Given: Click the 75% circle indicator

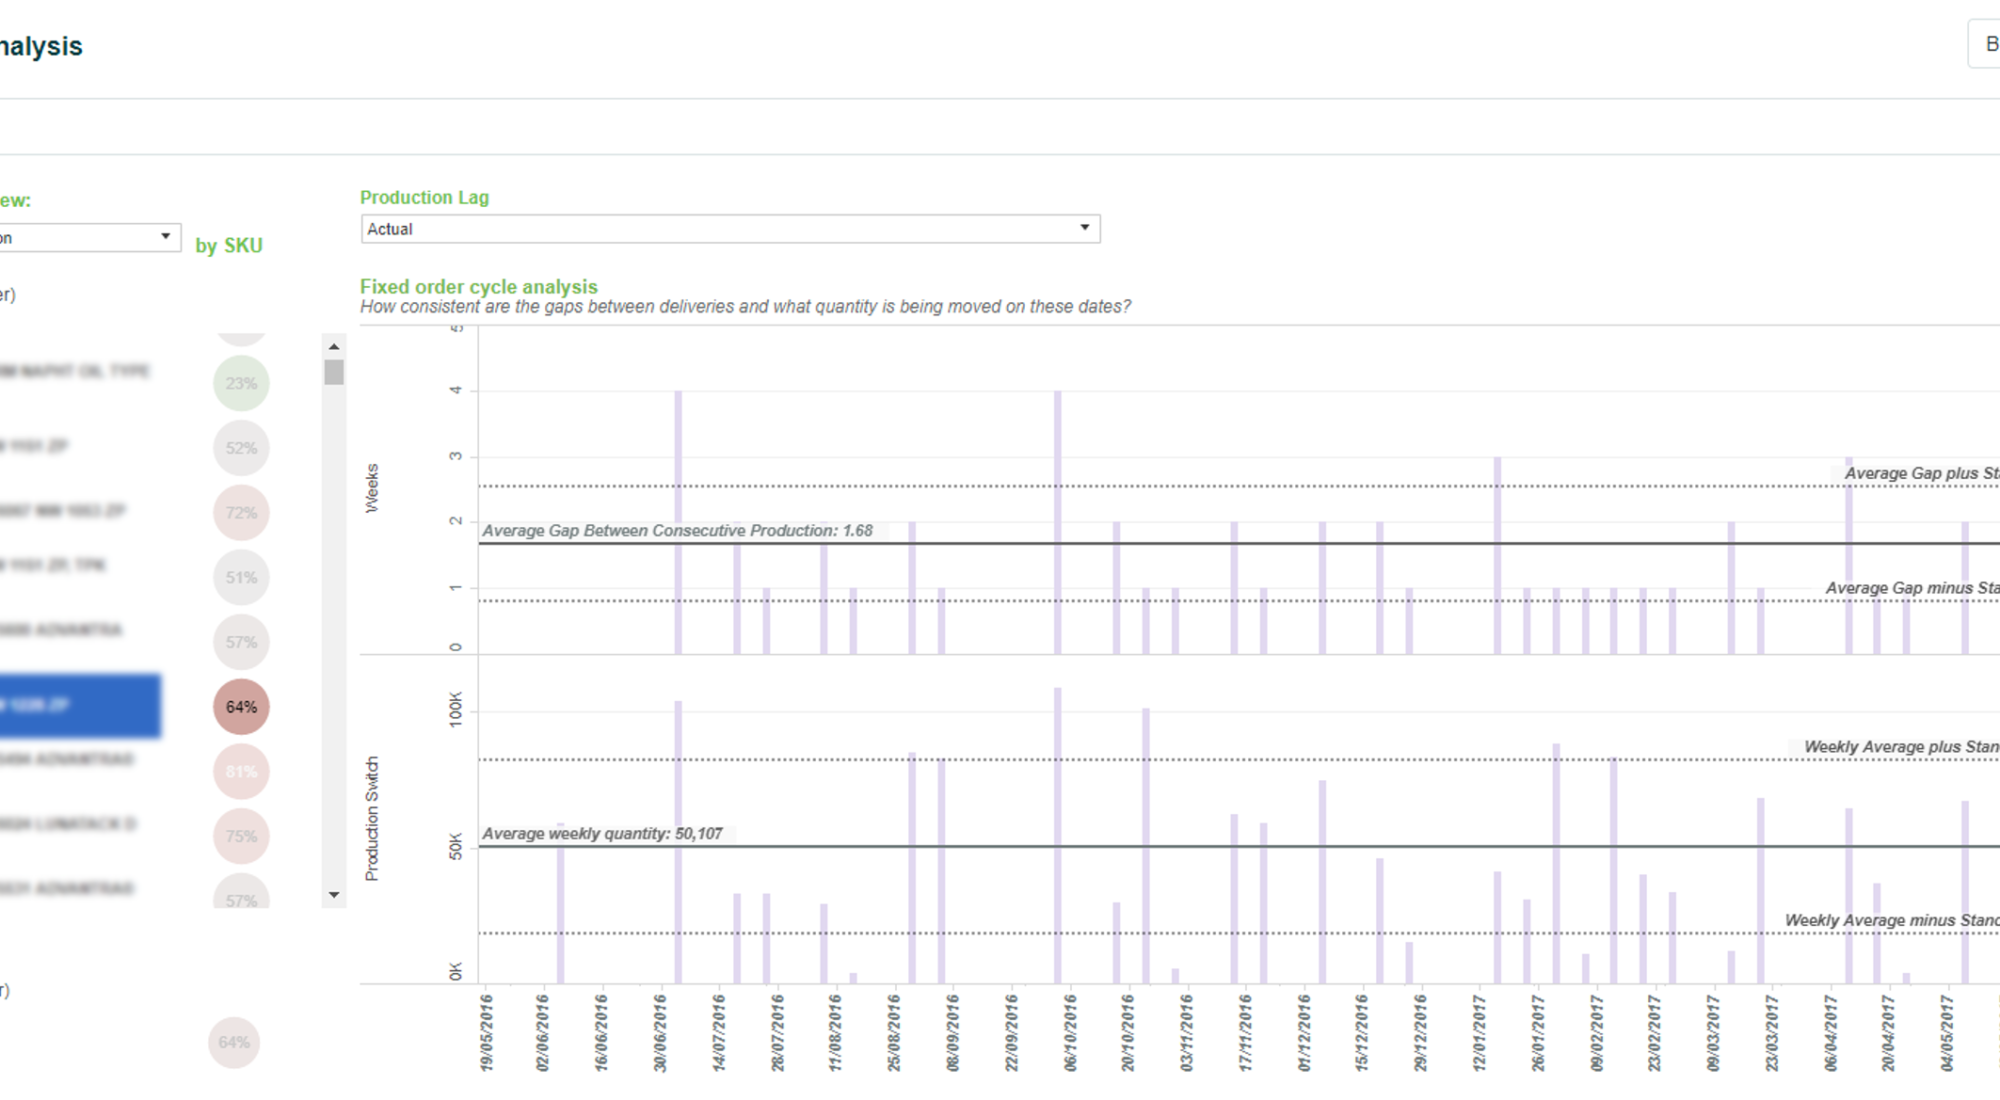Looking at the screenshot, I should (241, 836).
